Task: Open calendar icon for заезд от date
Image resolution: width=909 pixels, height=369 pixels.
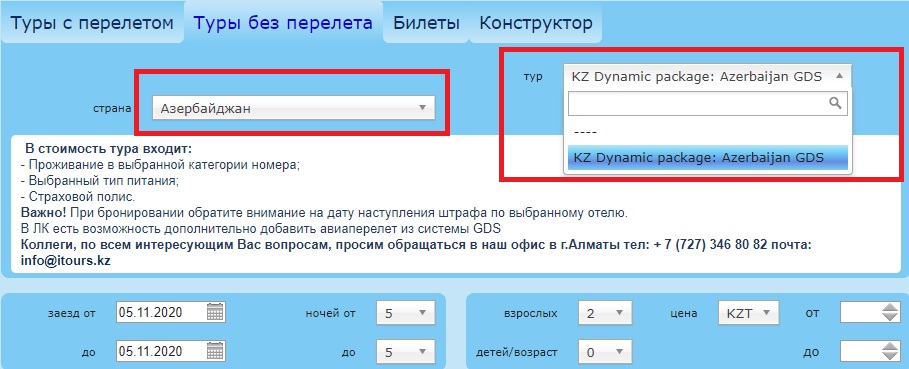Action: tap(215, 313)
